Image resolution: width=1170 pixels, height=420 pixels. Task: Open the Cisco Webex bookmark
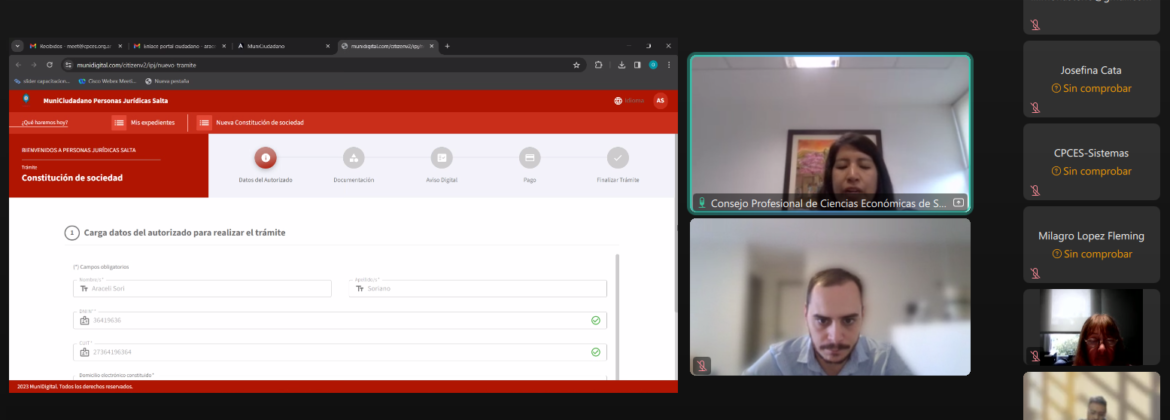[x=108, y=81]
